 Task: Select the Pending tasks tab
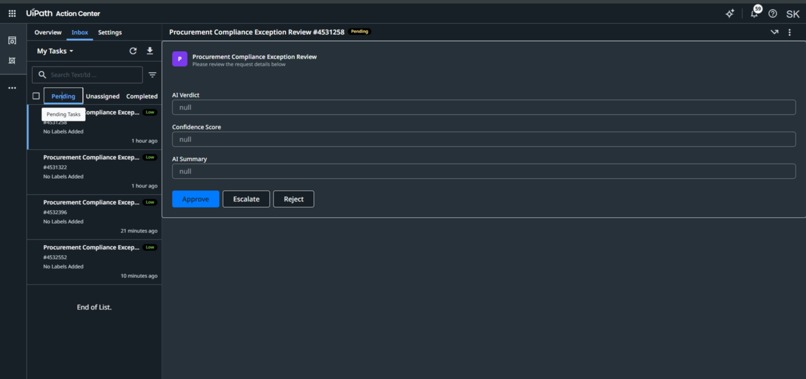tap(63, 96)
